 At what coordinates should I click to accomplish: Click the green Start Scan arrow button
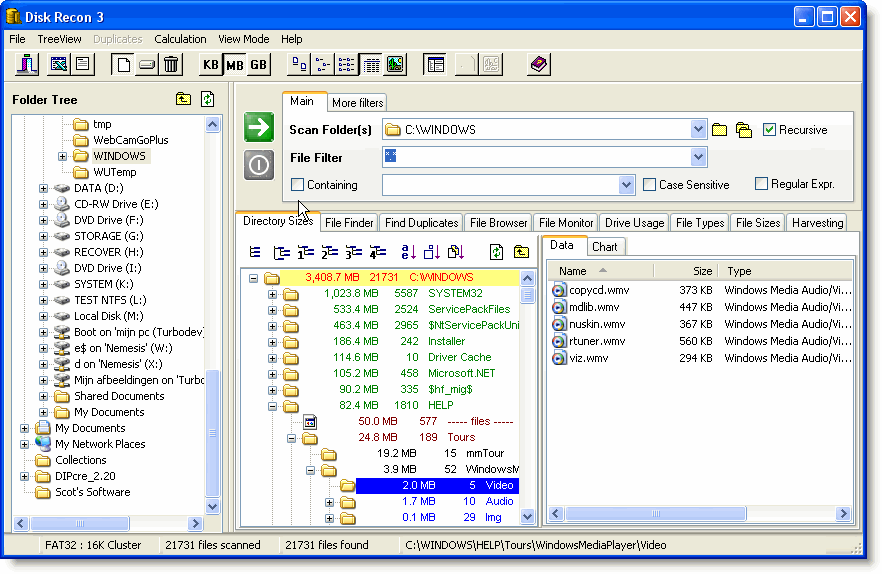(x=259, y=127)
